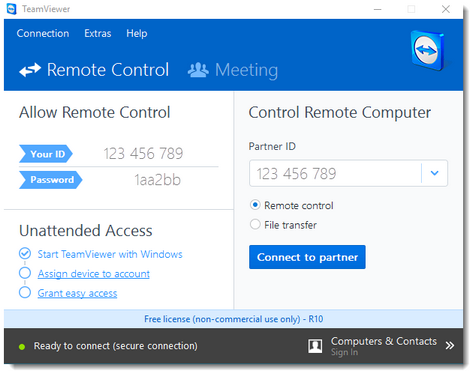
Task: Open the Extras menu
Action: click(x=98, y=33)
